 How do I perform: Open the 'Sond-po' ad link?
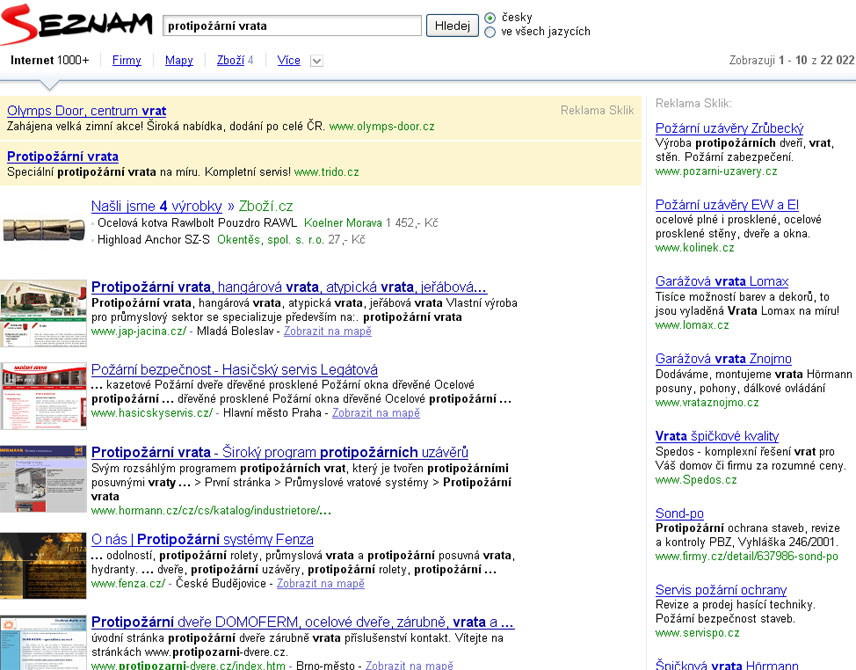[x=680, y=513]
